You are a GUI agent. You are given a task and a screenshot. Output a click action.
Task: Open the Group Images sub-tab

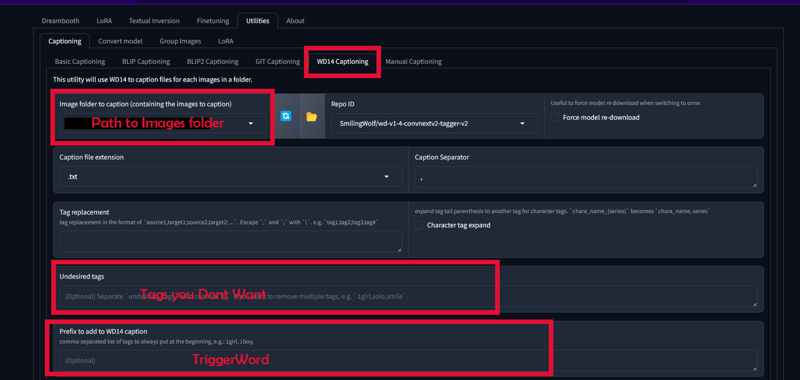(x=180, y=41)
